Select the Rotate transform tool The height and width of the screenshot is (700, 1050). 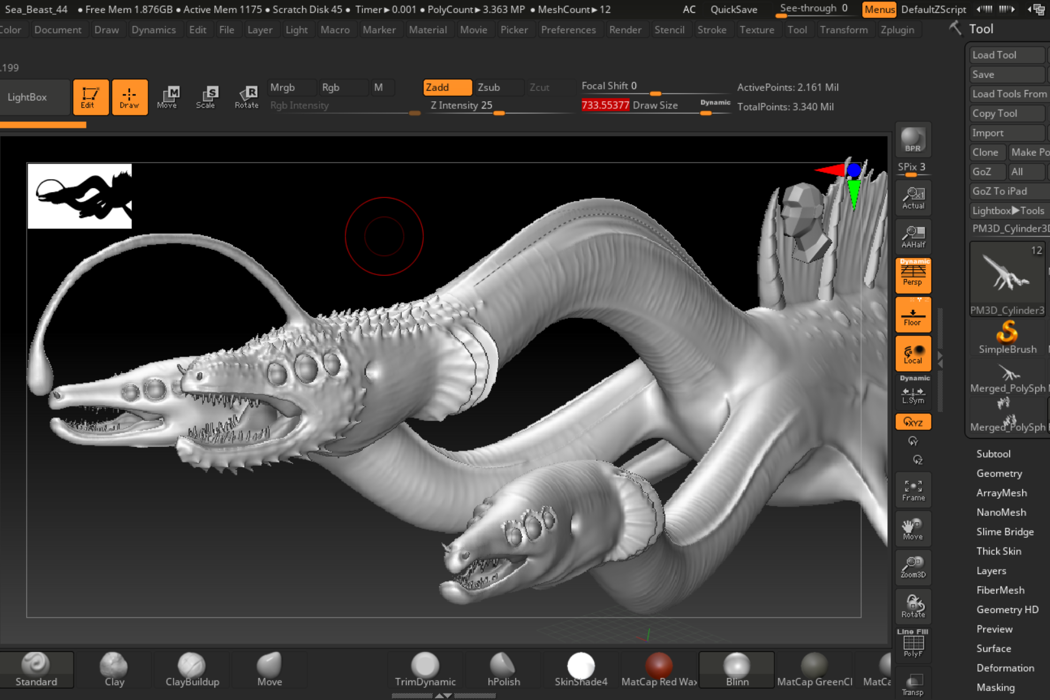246,97
